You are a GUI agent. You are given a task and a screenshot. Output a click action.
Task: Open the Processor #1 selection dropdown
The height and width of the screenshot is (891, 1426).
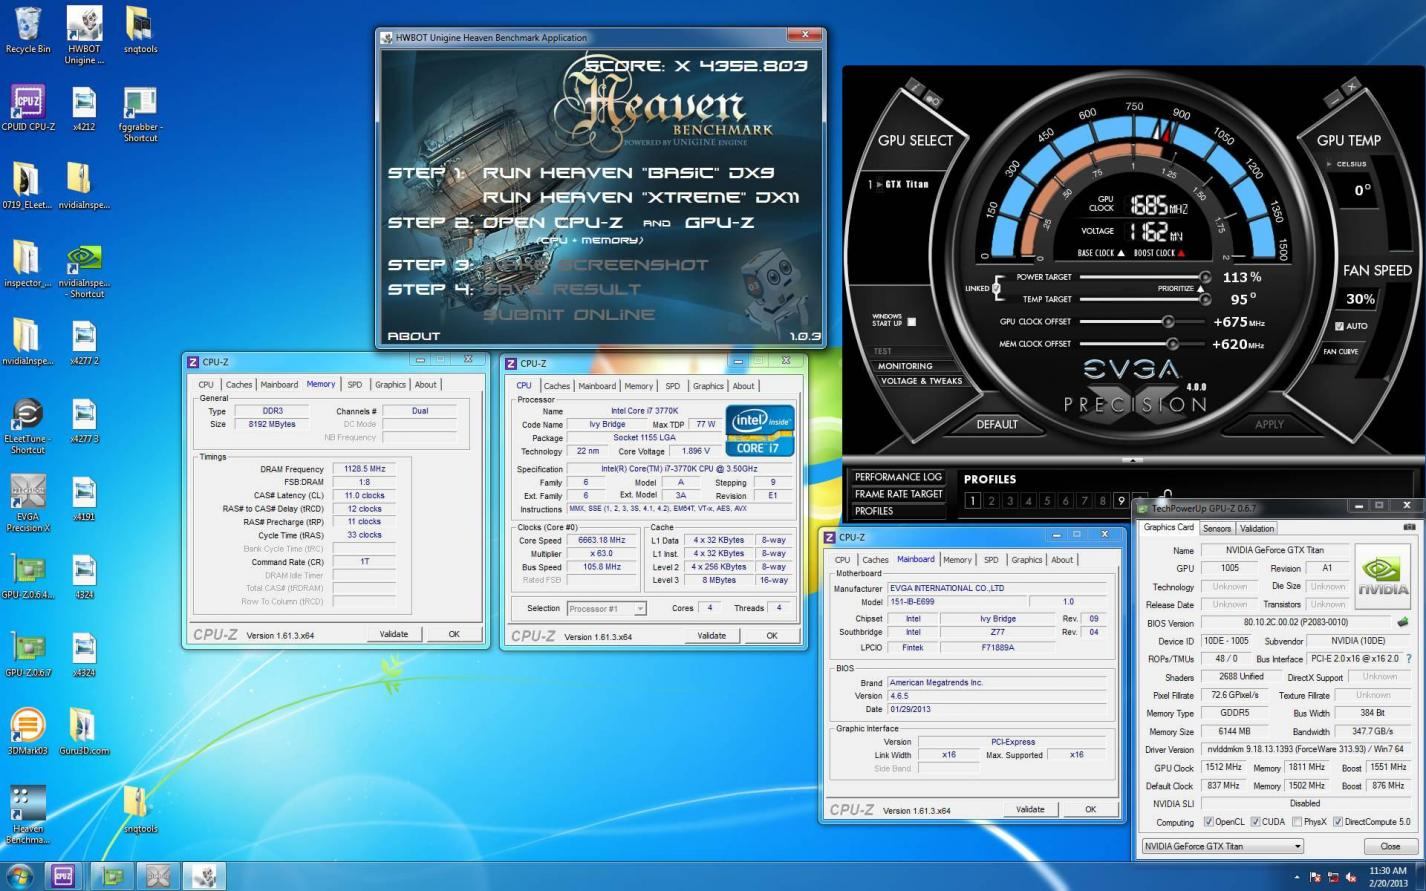pyautogui.click(x=606, y=608)
